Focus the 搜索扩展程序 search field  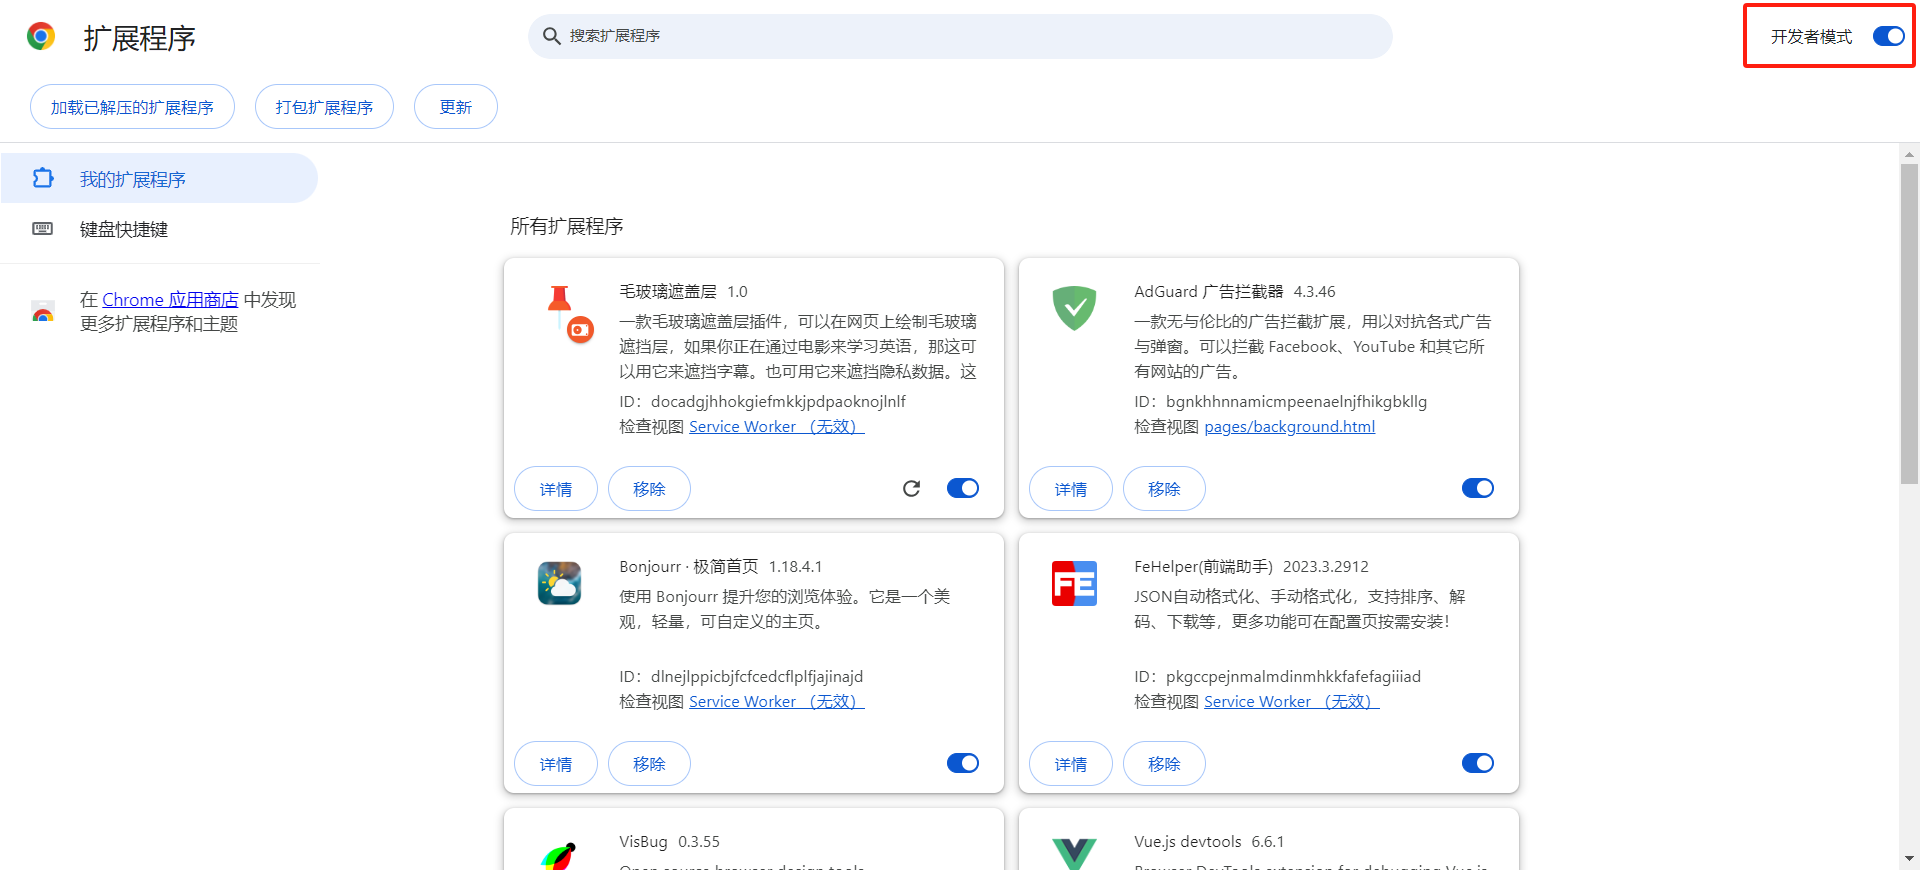coord(960,36)
